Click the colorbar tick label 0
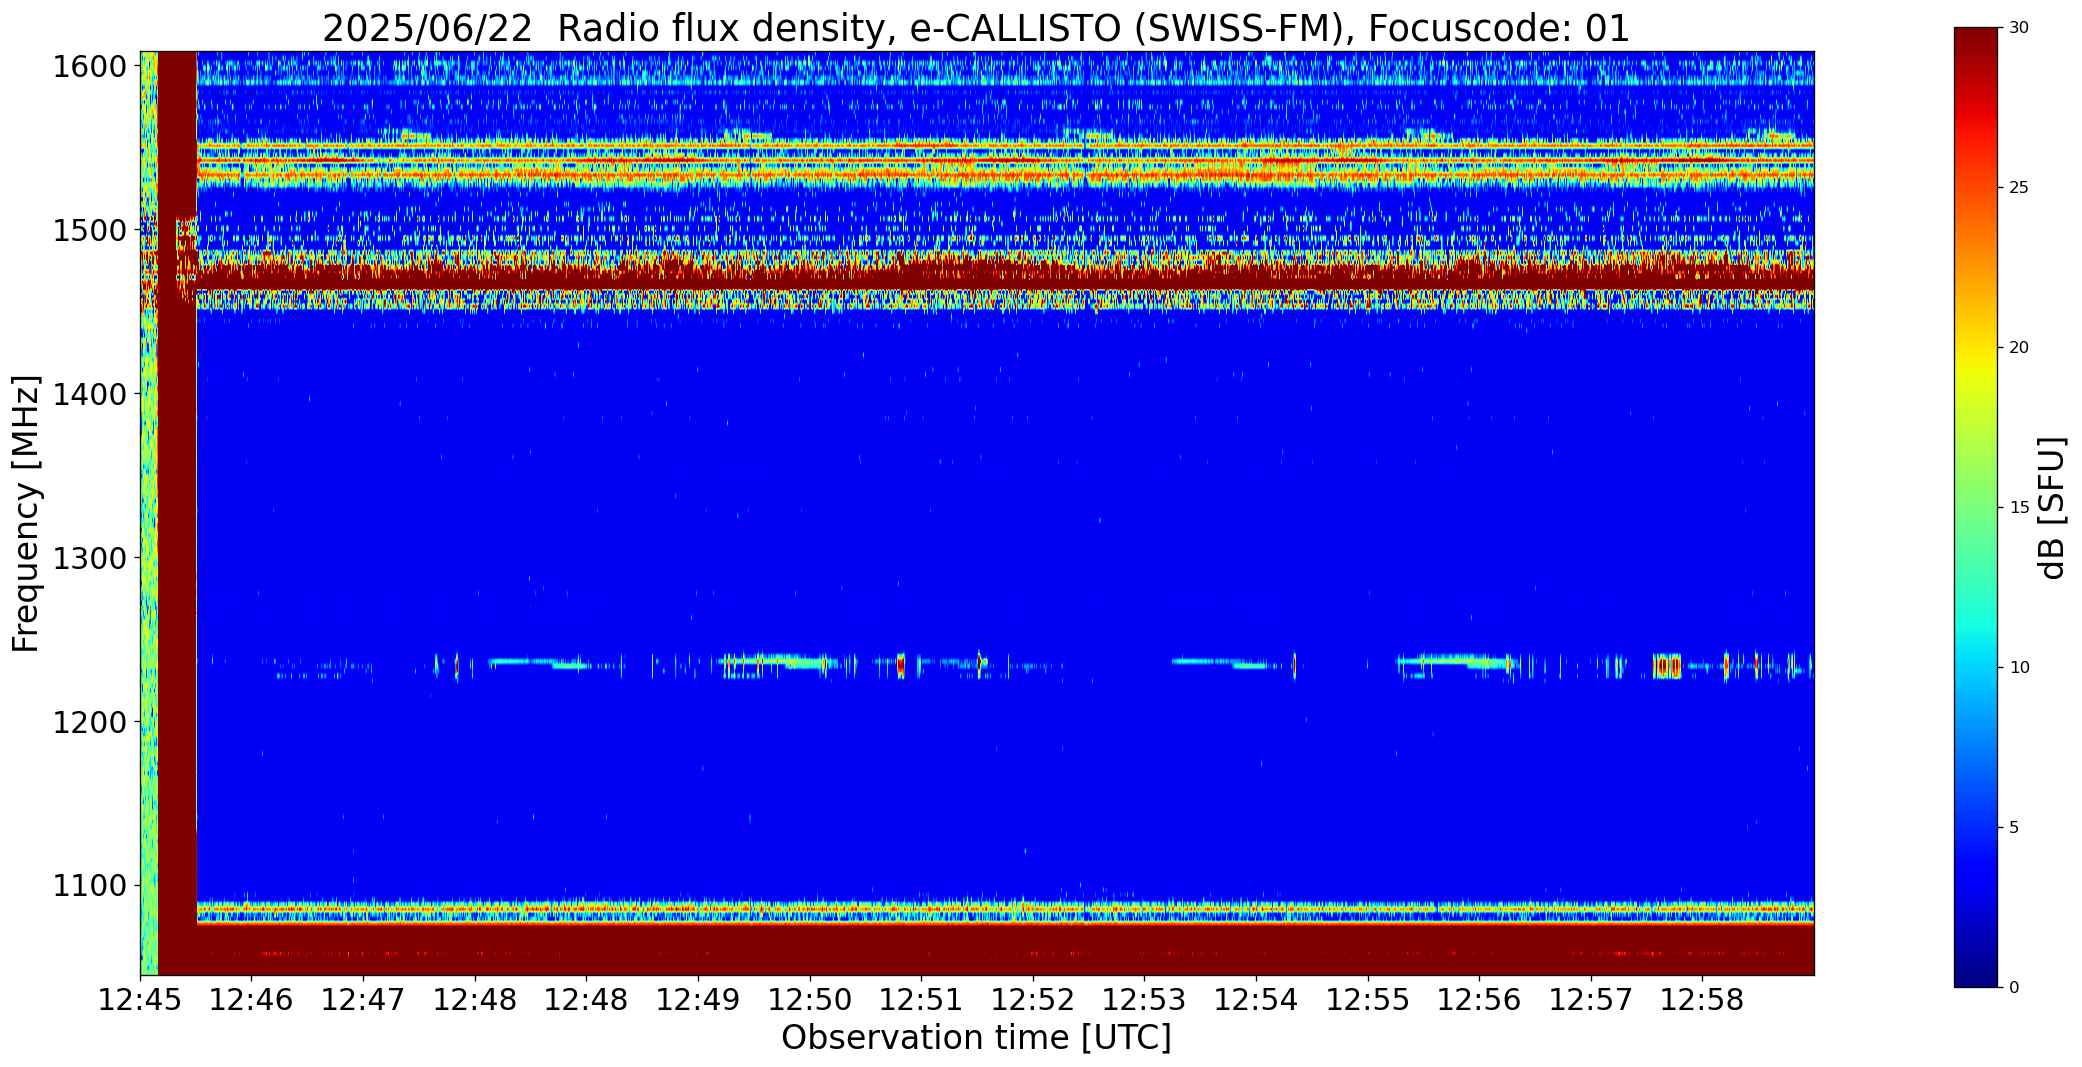 click(x=2015, y=988)
